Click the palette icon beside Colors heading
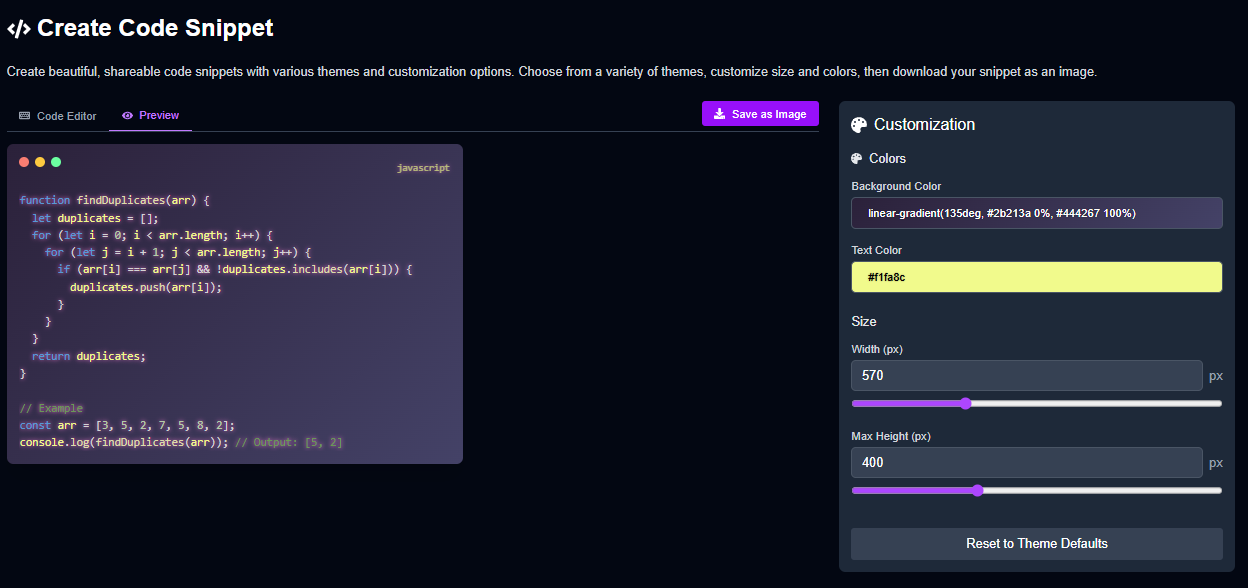Image resolution: width=1248 pixels, height=588 pixels. pyautogui.click(x=858, y=158)
